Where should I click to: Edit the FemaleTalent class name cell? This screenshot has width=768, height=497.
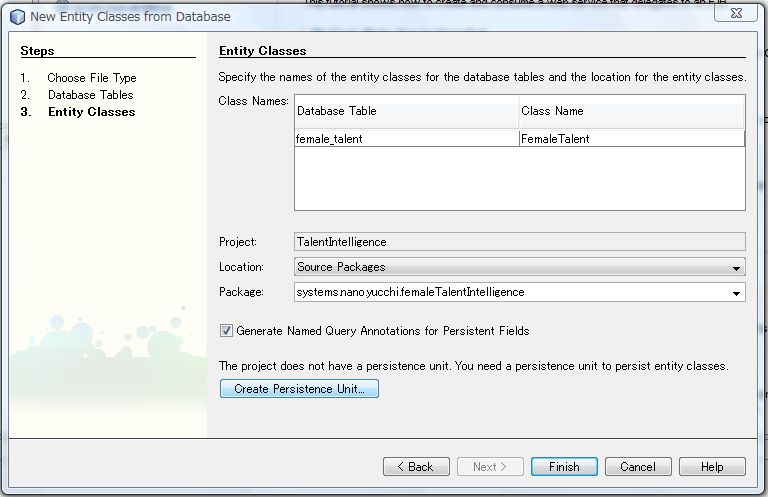click(x=631, y=139)
